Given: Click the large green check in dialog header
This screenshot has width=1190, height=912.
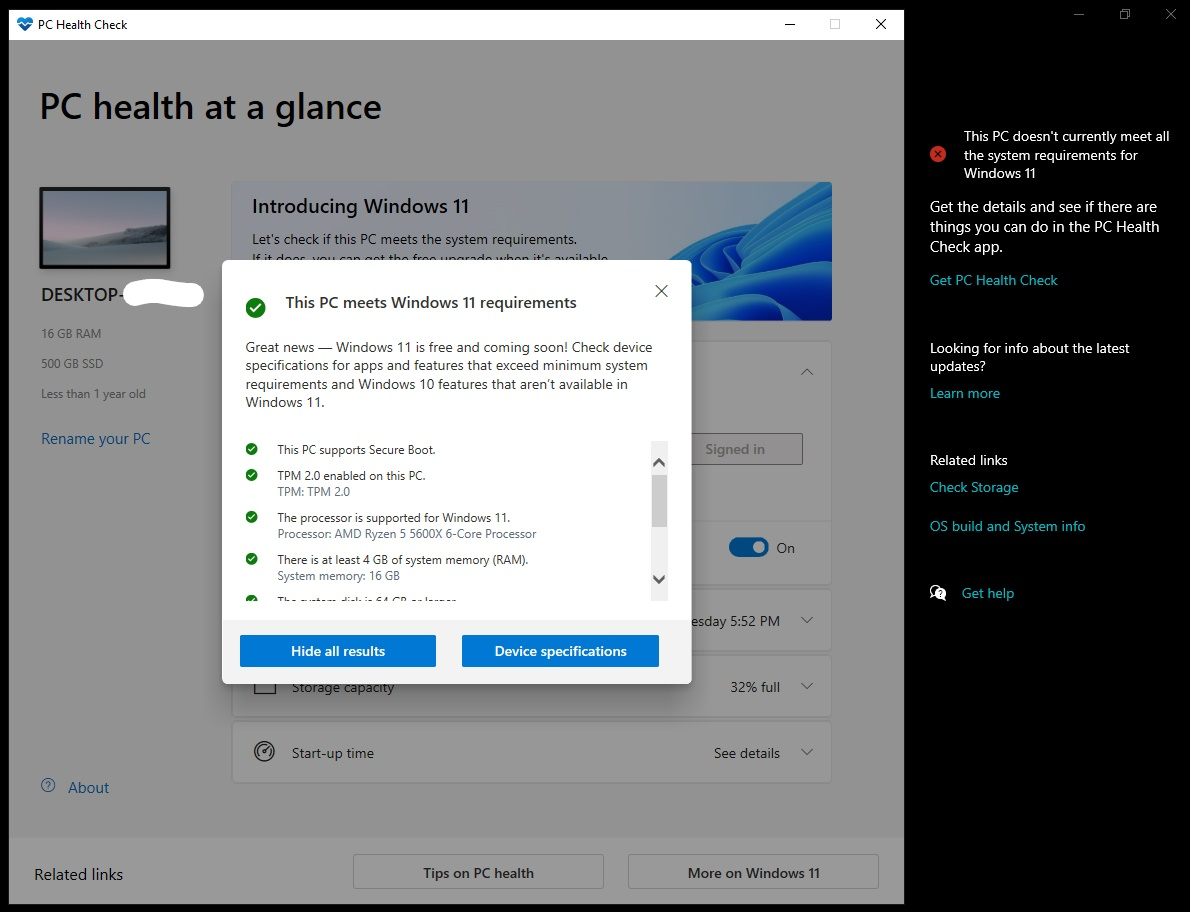Looking at the screenshot, I should tap(256, 307).
